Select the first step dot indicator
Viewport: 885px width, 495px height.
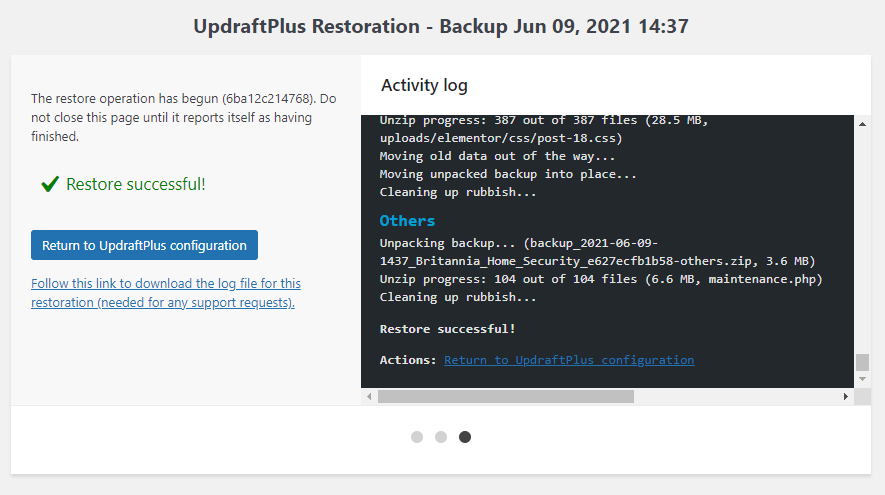point(417,437)
